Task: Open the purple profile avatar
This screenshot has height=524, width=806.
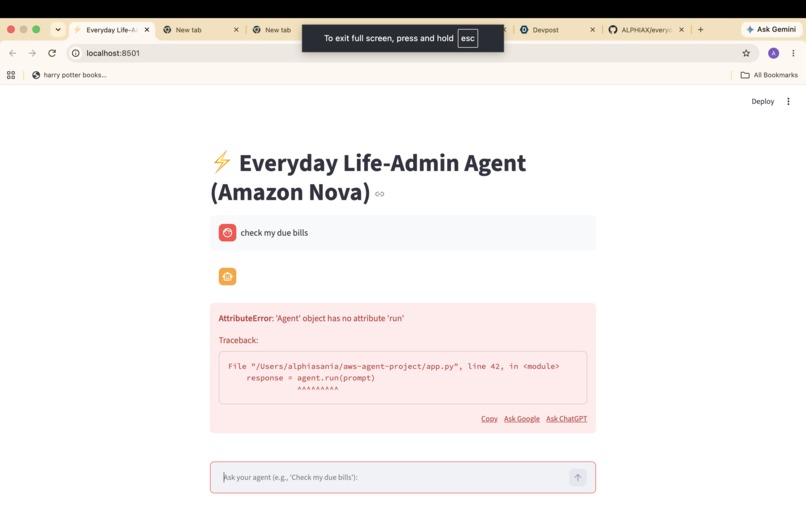Action: [x=773, y=53]
